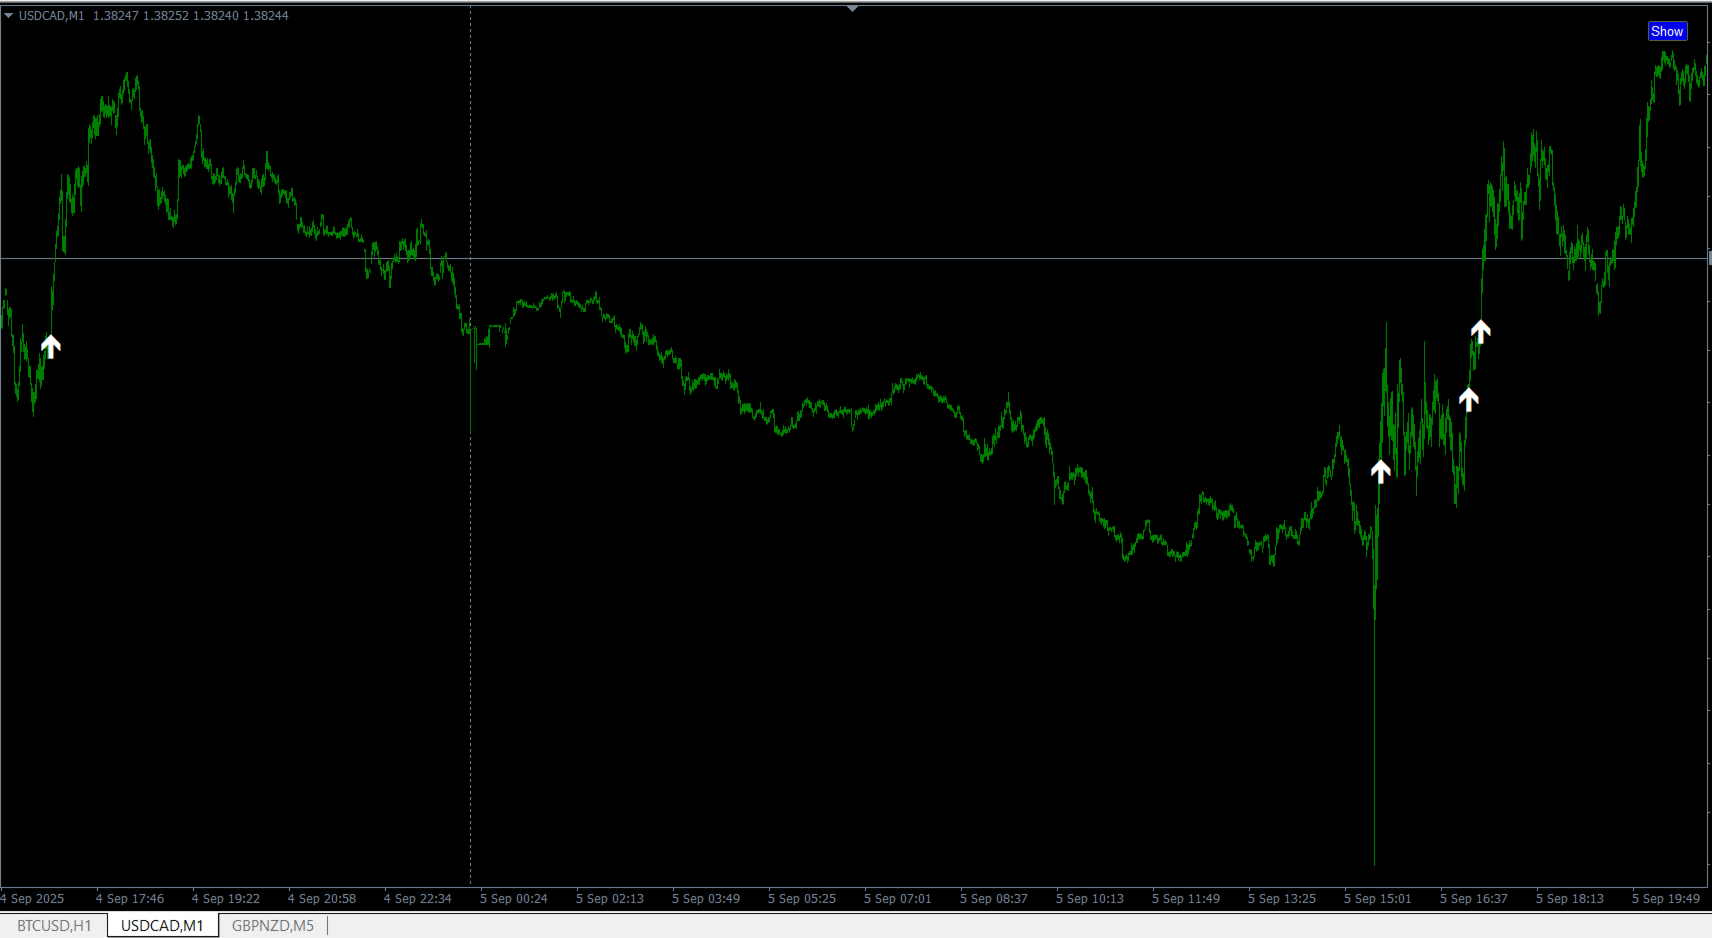The image size is (1712, 938).
Task: Click the 5 Sep 02:13 time label
Action: point(610,899)
